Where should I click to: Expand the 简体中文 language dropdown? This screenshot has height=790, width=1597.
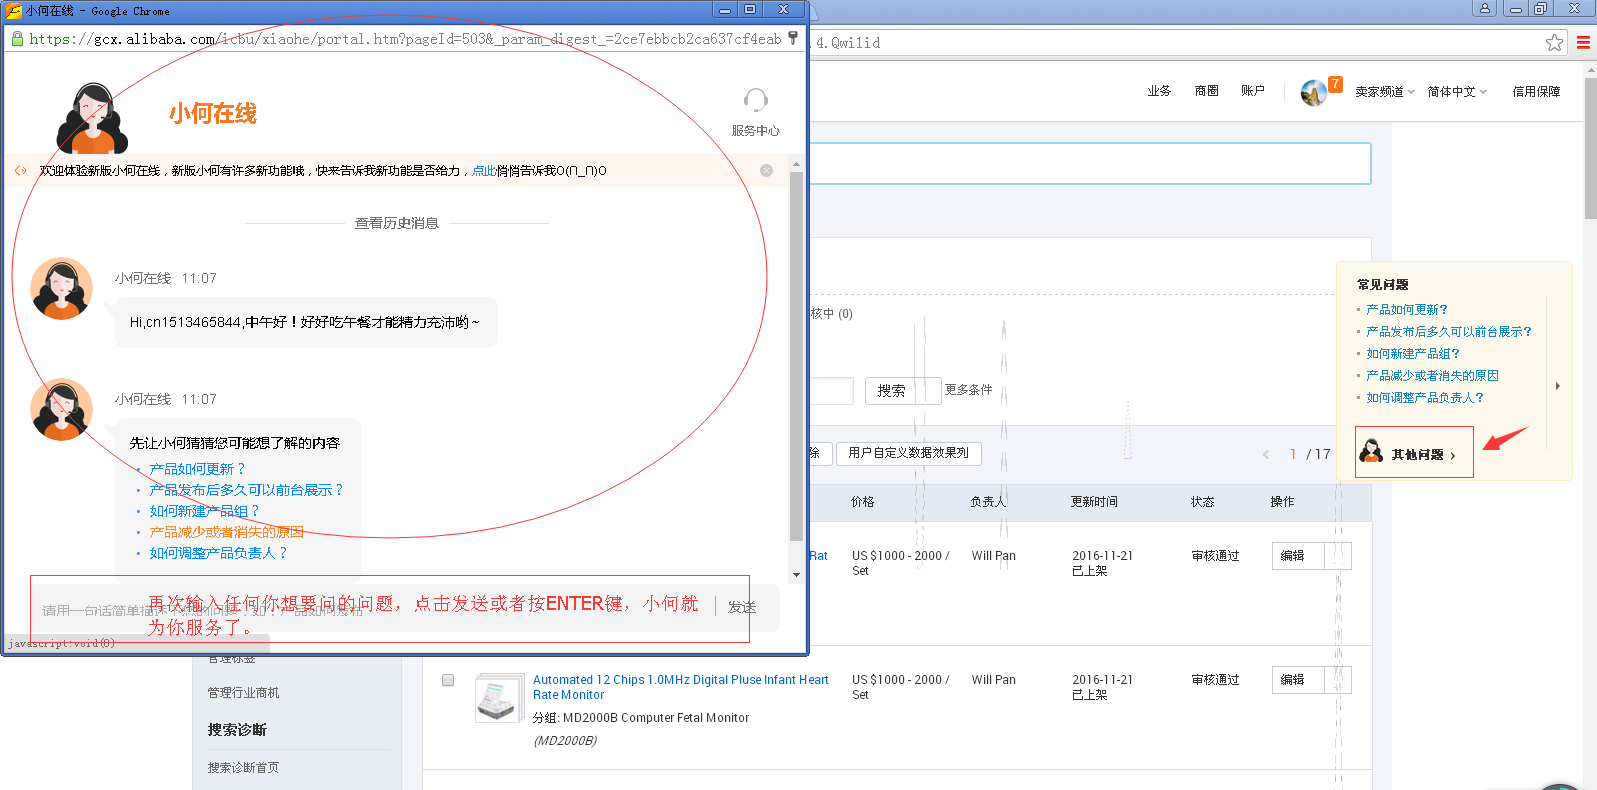point(1457,91)
